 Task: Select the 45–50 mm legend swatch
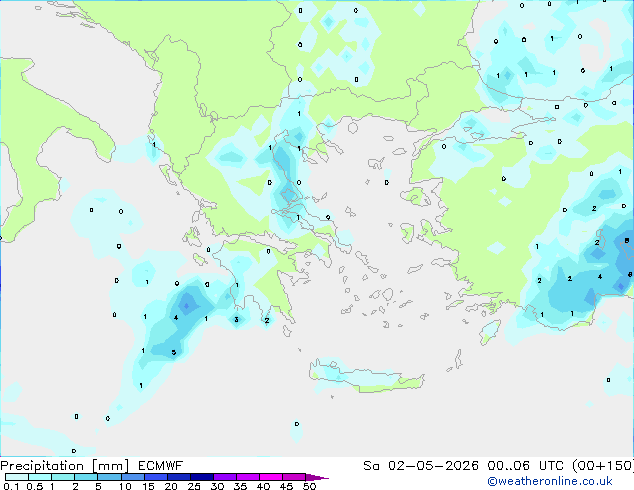point(294,477)
